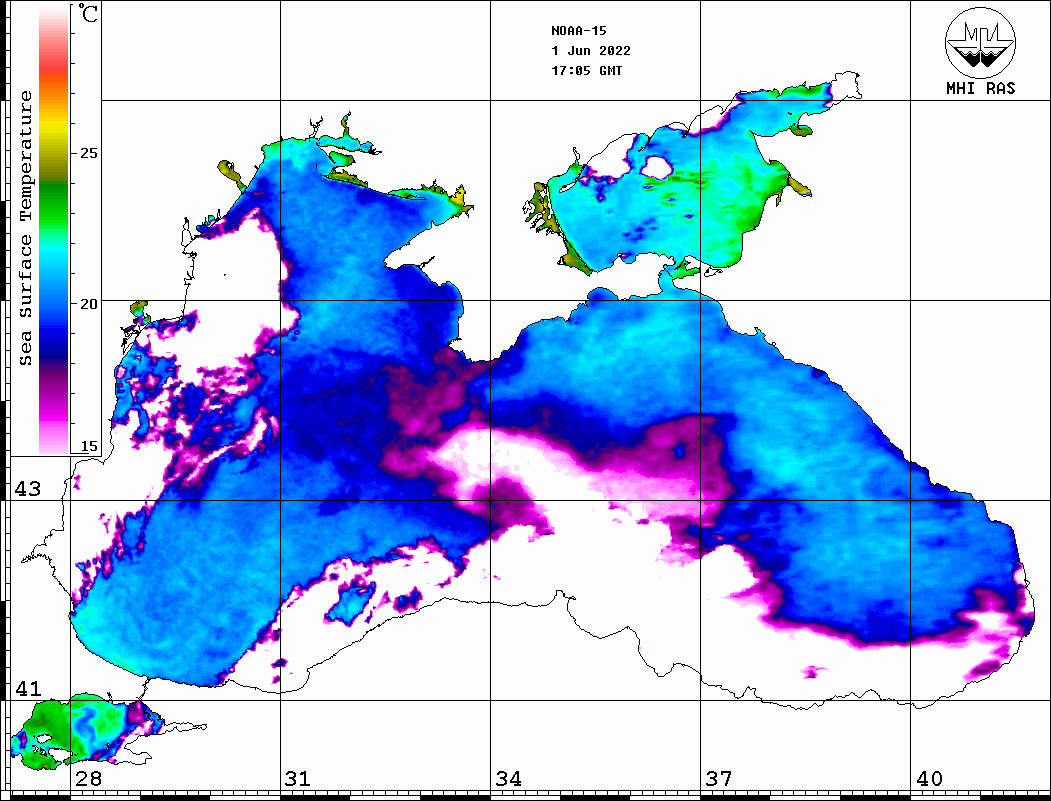This screenshot has width=1051, height=801.
Task: Click the time text 17:05 GMT
Action: 586,70
